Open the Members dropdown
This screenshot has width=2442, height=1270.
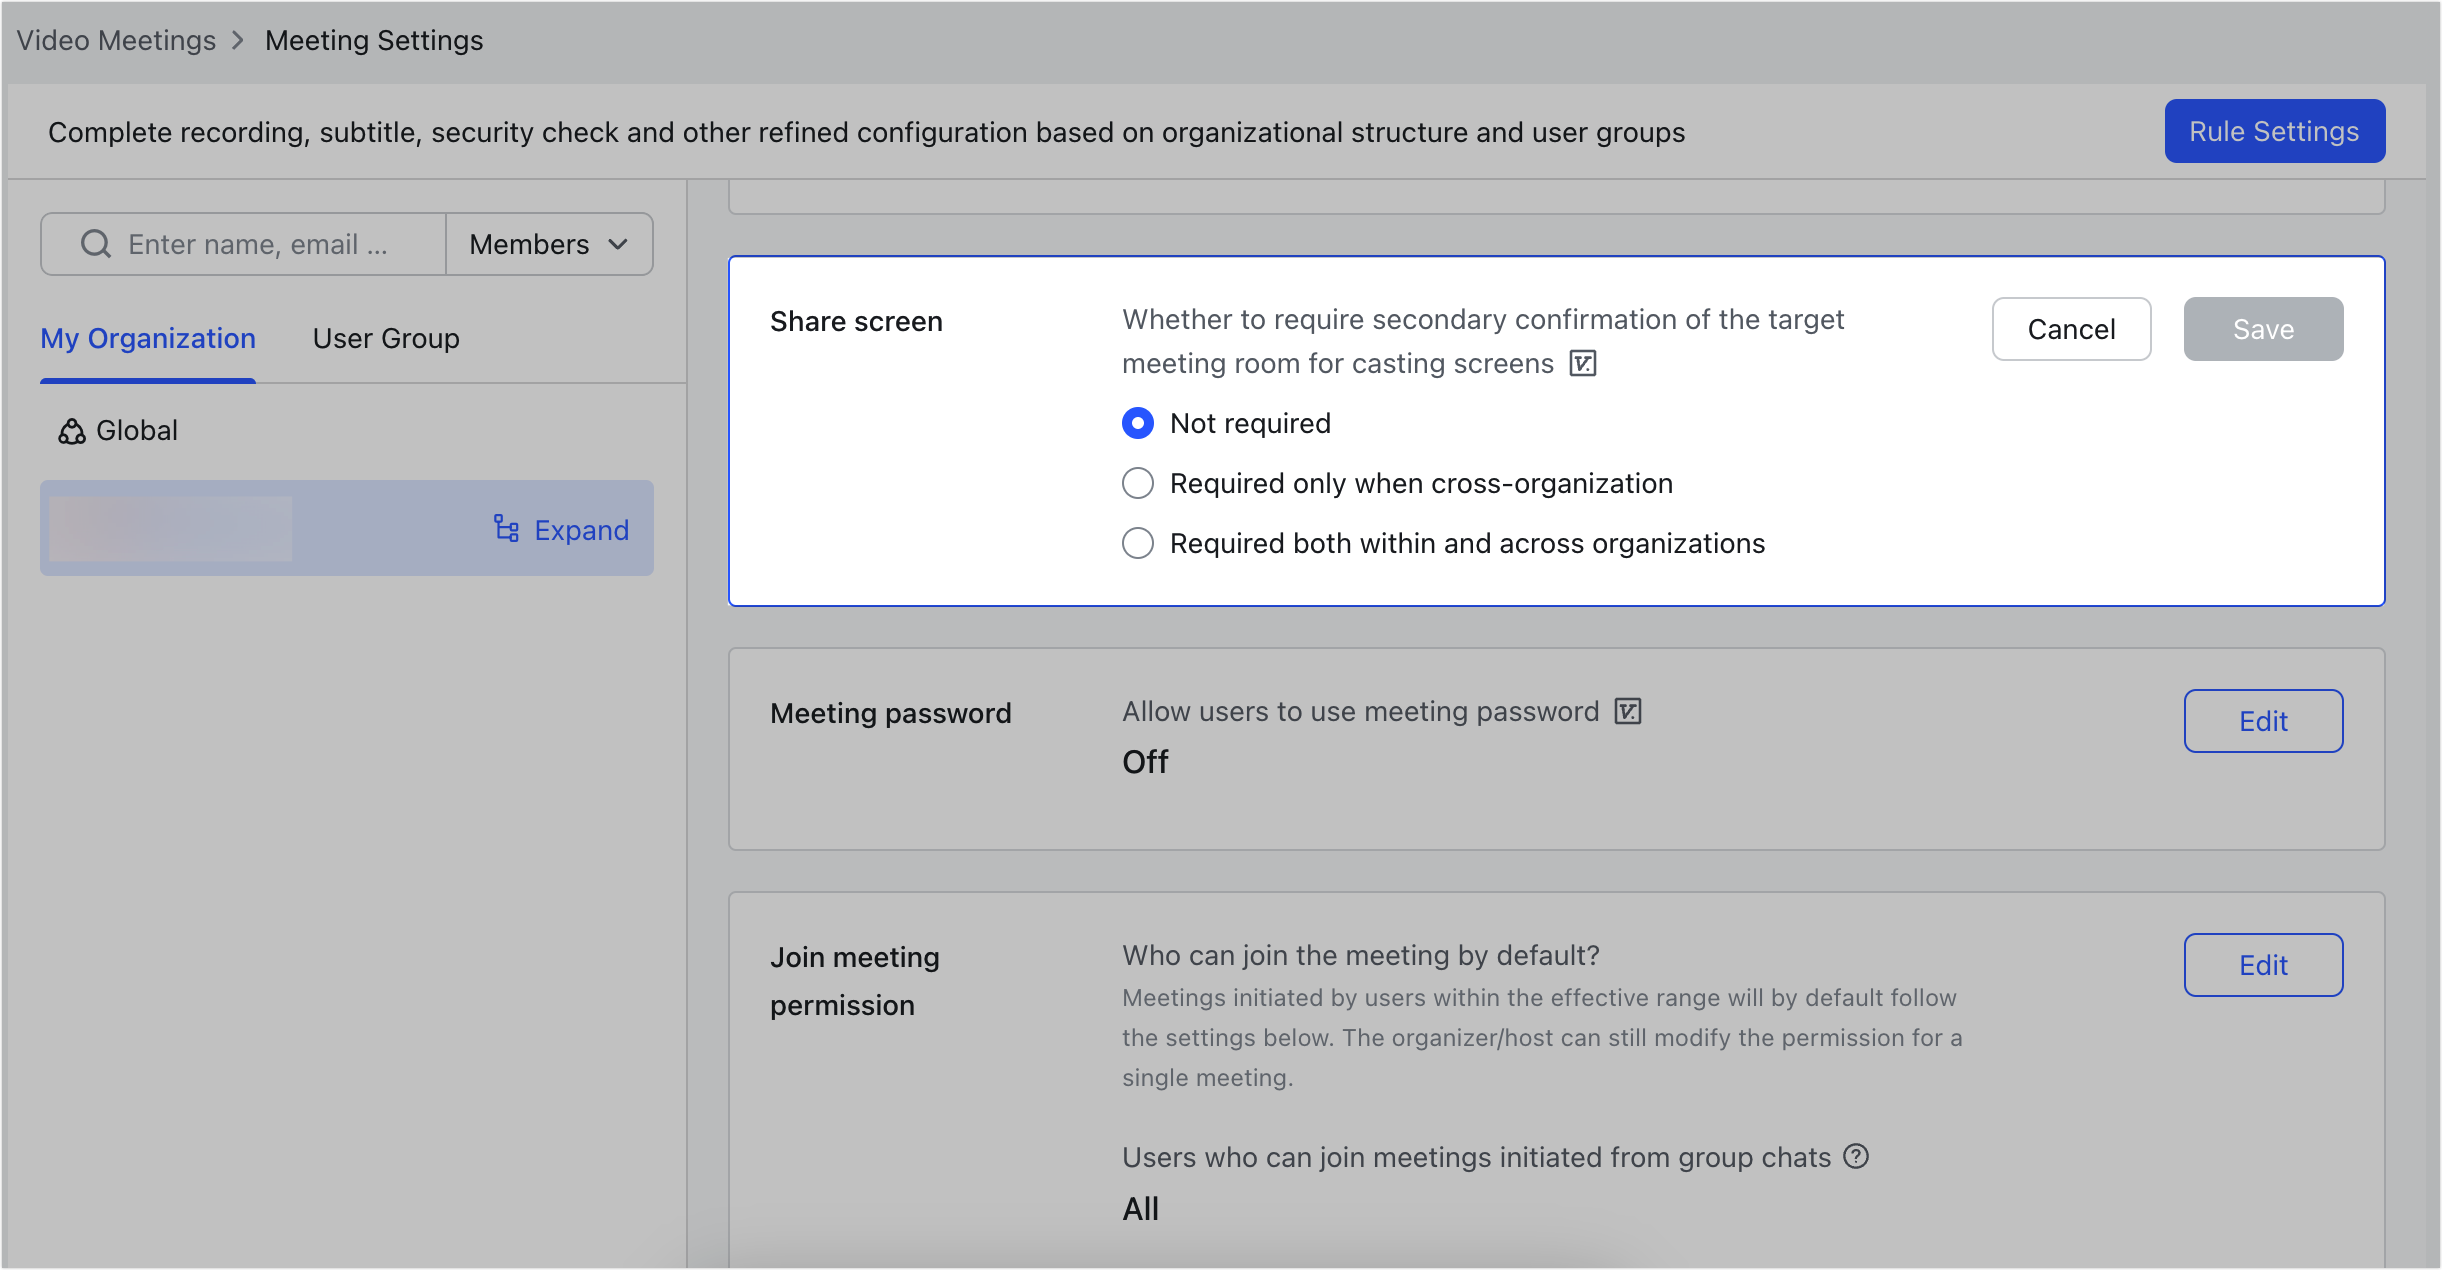[549, 244]
